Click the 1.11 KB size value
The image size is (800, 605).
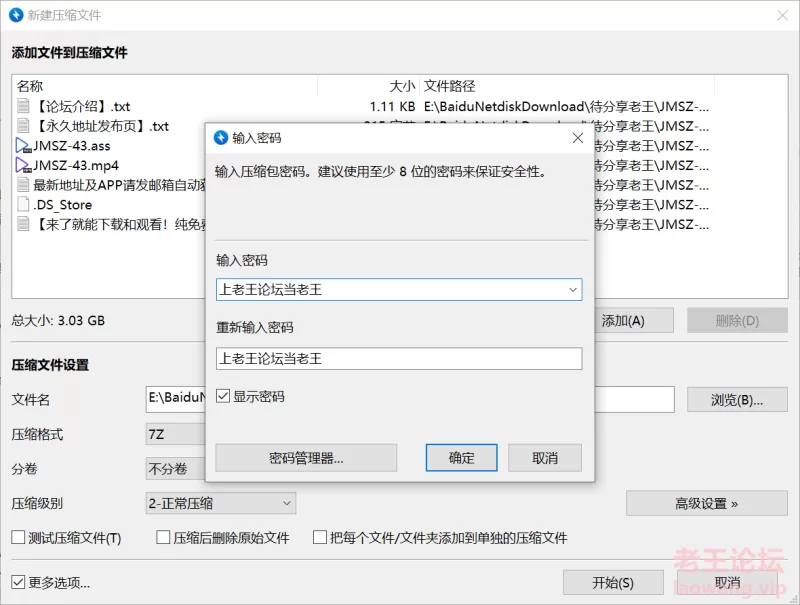(x=392, y=106)
